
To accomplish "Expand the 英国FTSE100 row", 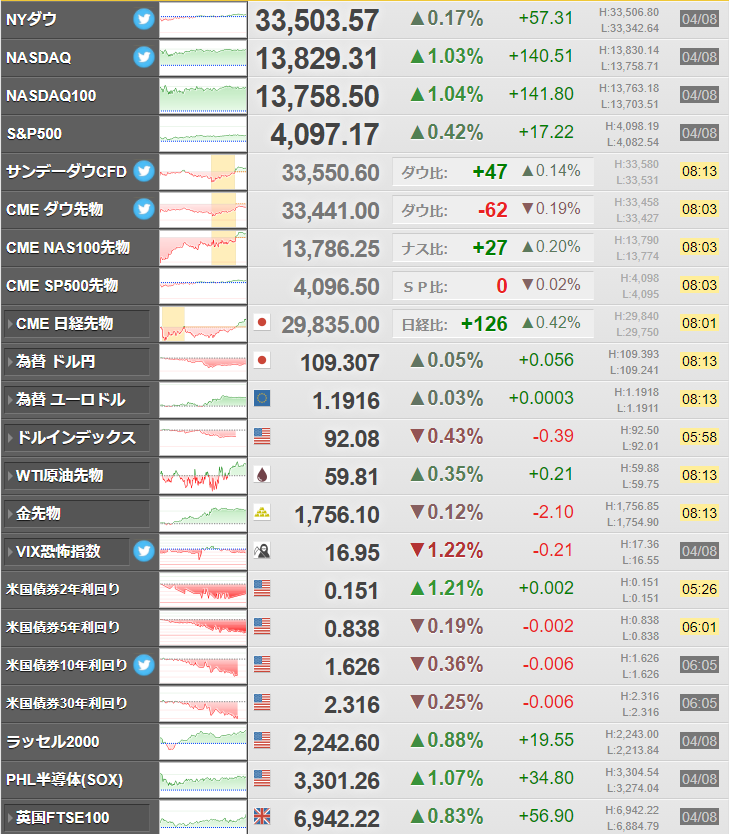I will click(x=77, y=818).
